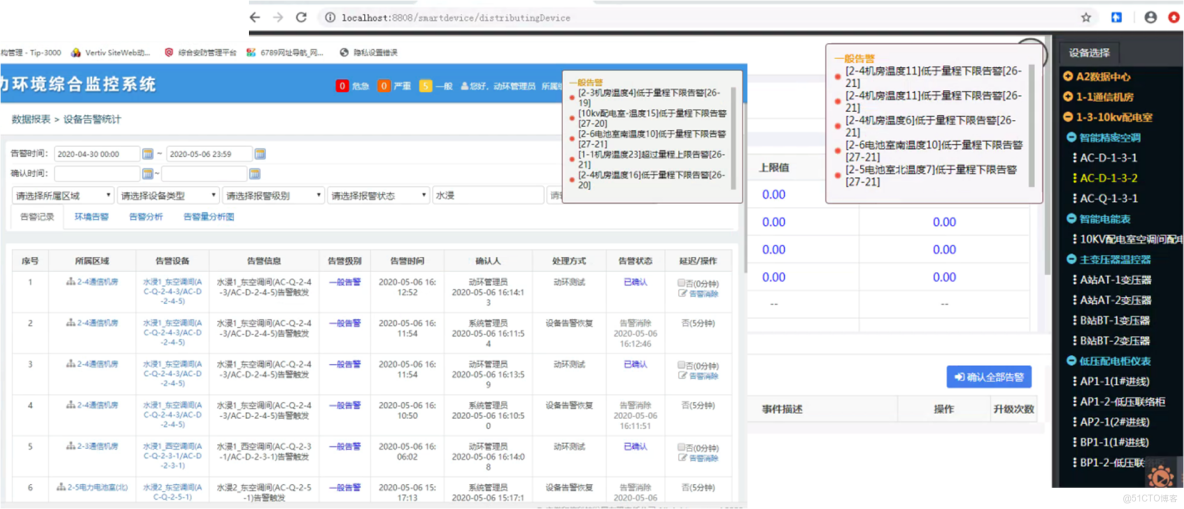Image resolution: width=1184 pixels, height=509 pixels.
Task: Click 已确认 status link in row 1
Action: [635, 281]
